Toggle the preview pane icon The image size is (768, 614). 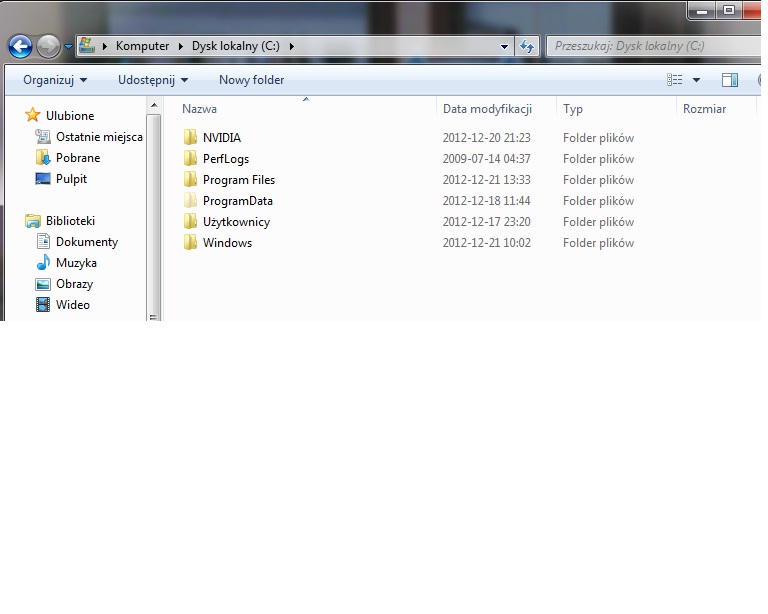click(x=730, y=80)
